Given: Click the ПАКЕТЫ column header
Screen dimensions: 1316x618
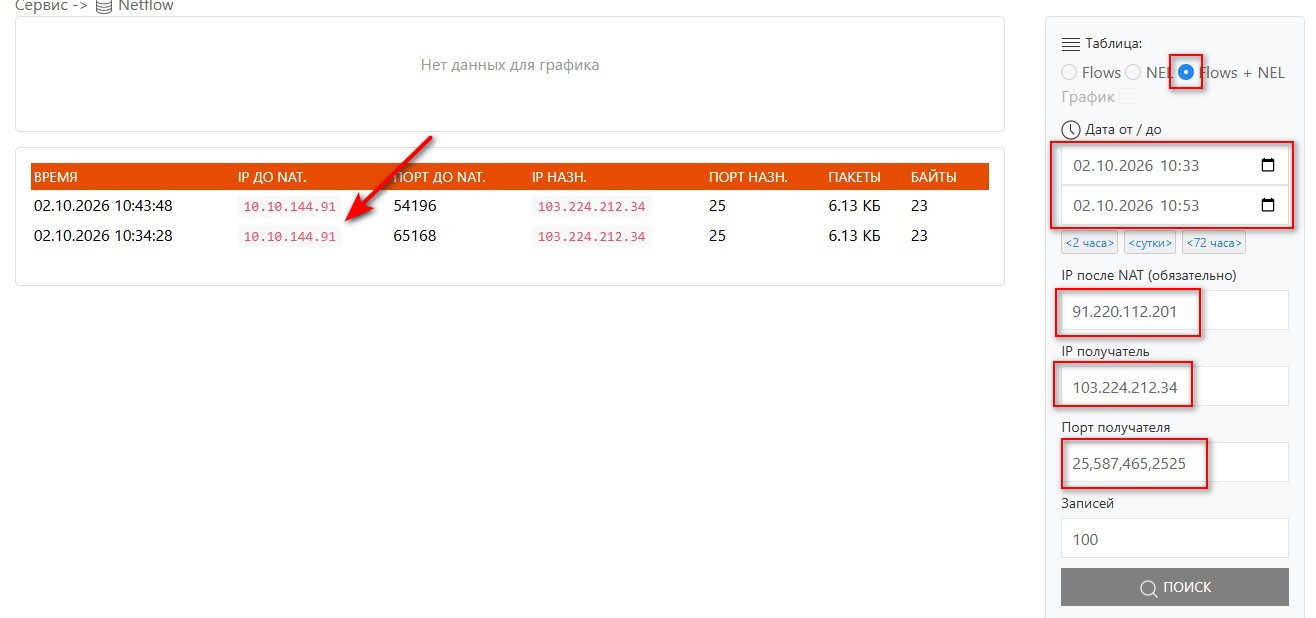Looking at the screenshot, I should tap(854, 177).
